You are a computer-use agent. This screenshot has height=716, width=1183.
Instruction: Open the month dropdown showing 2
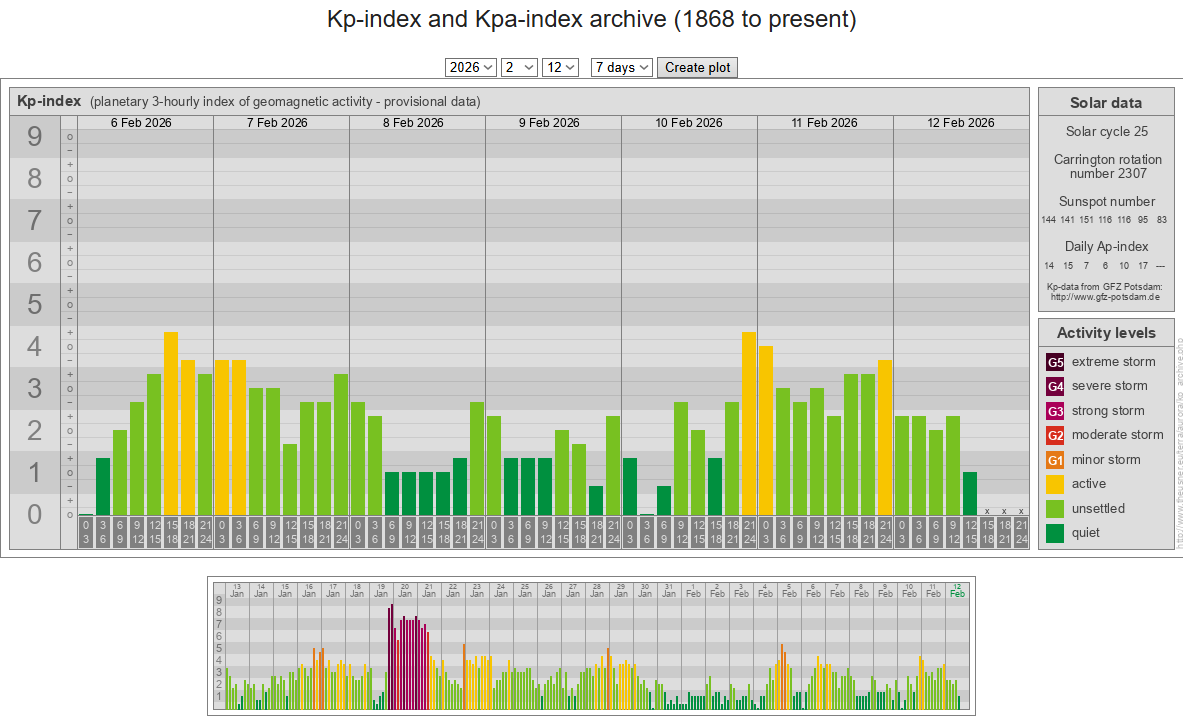[519, 67]
